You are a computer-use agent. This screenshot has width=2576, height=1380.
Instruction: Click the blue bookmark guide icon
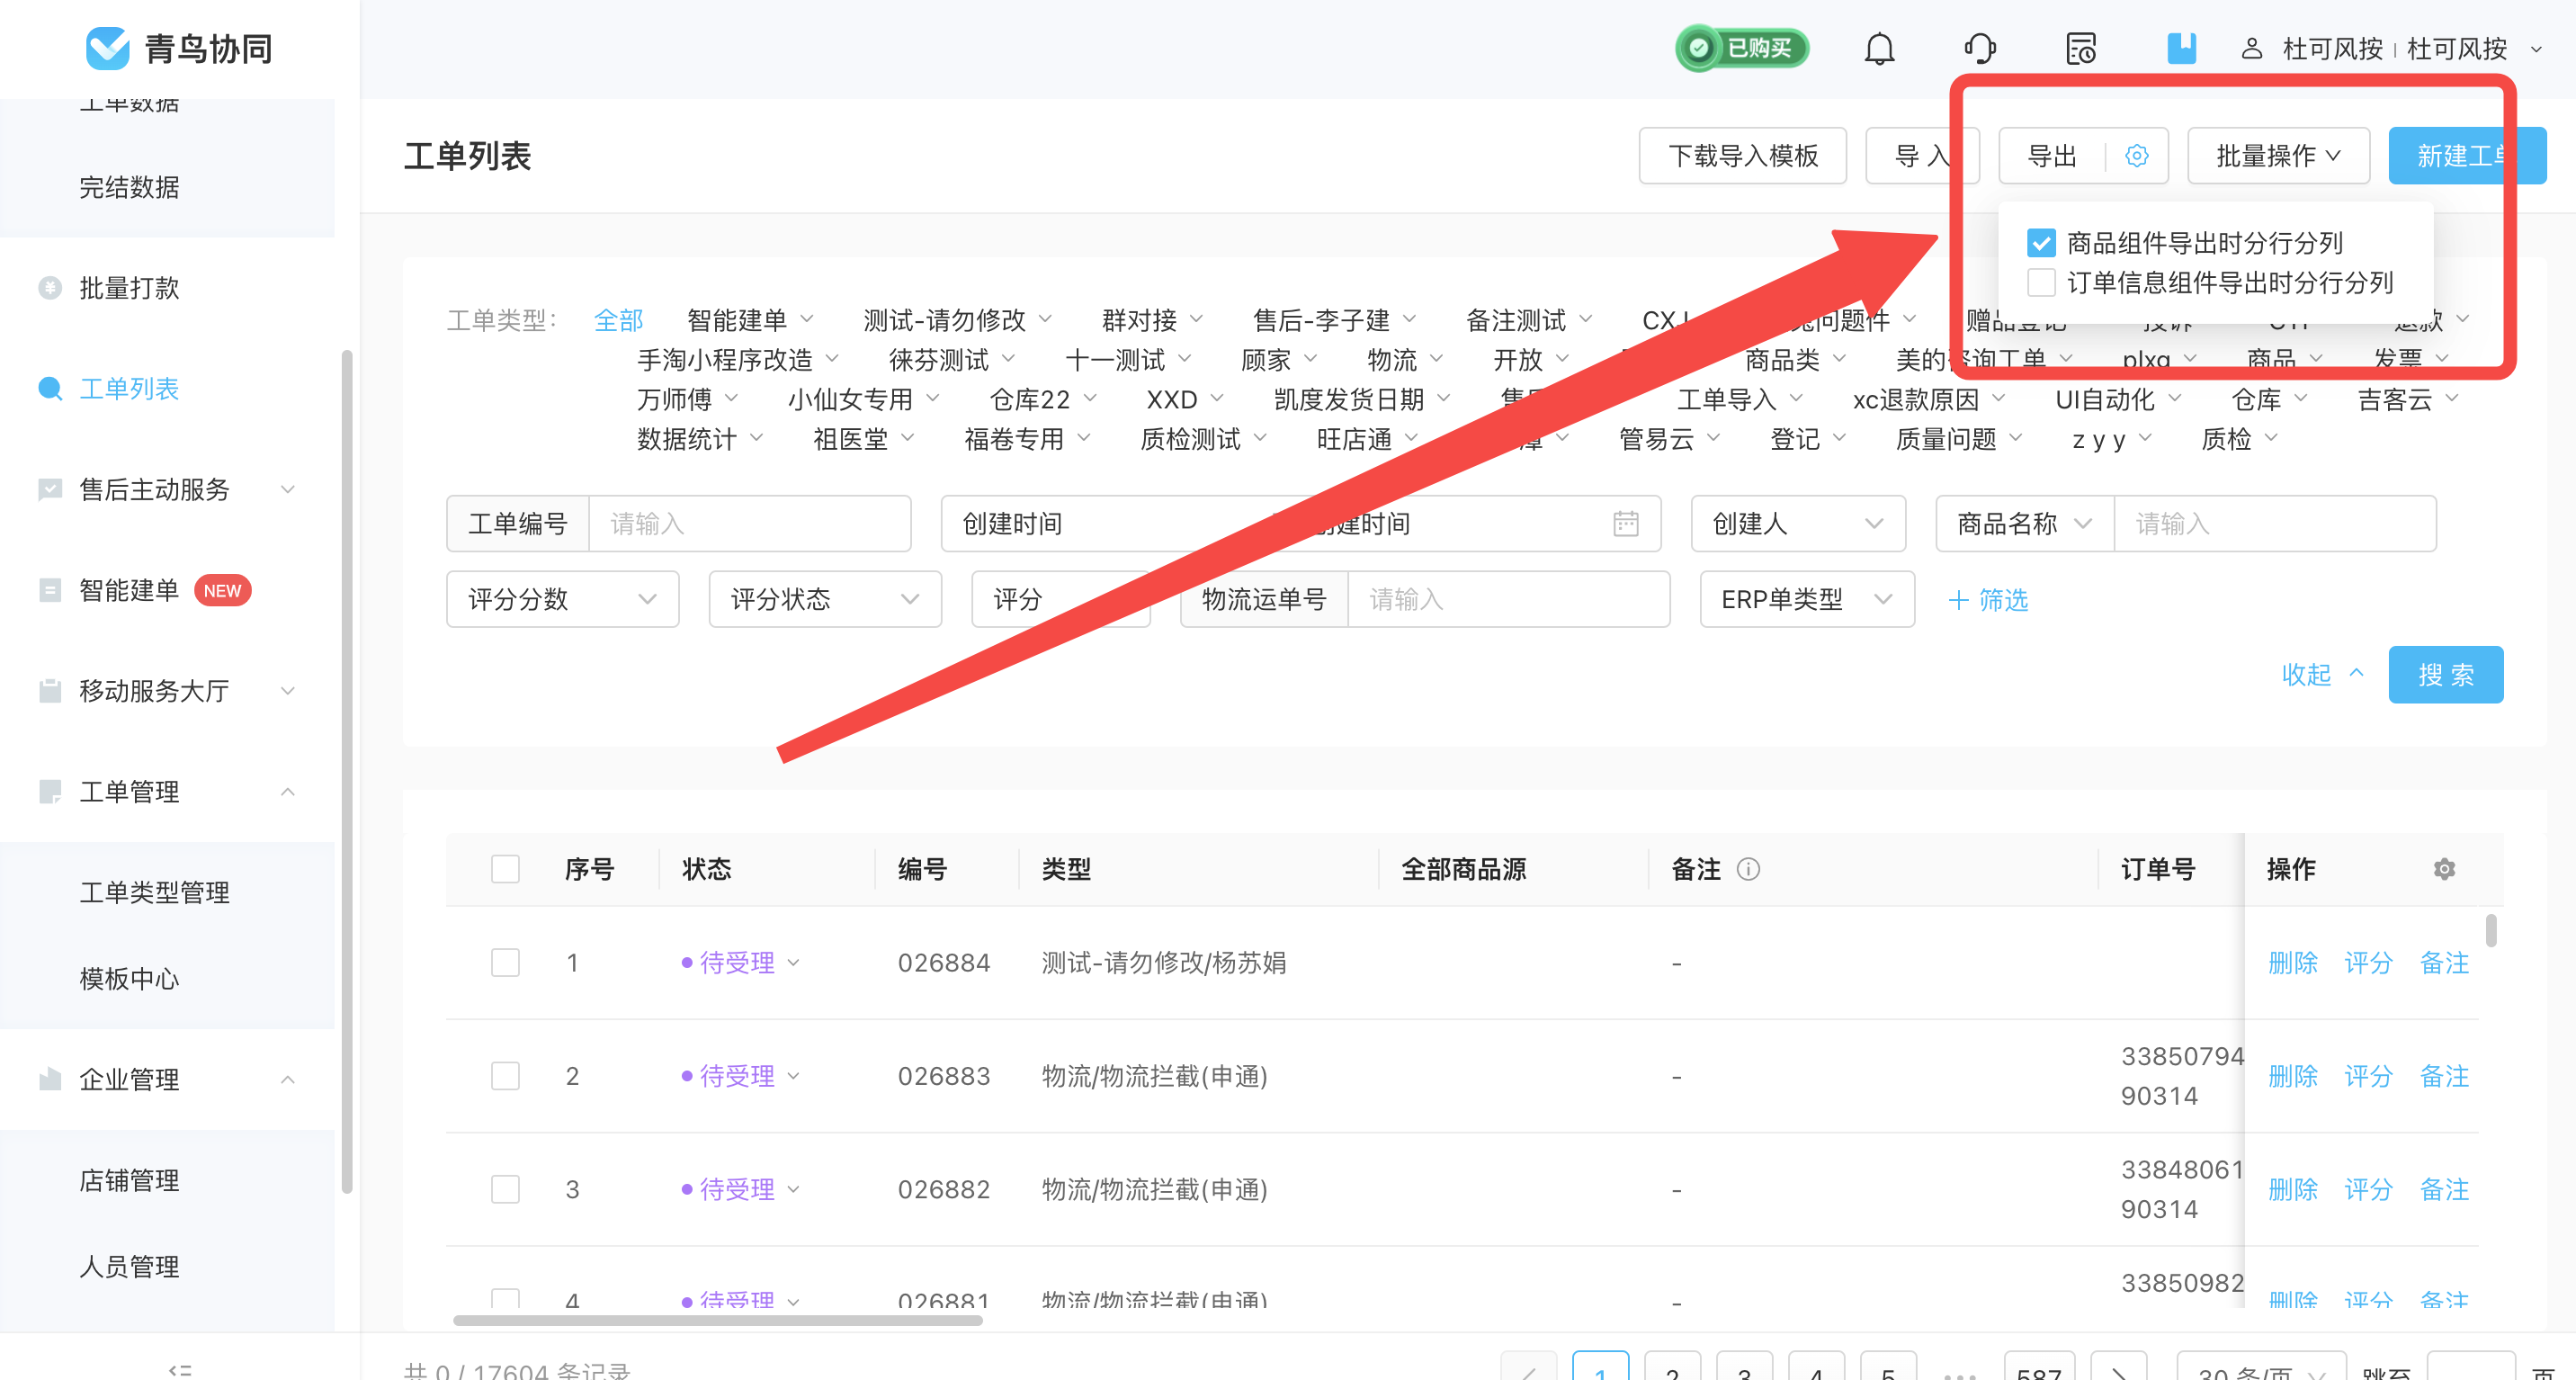[x=2181, y=48]
